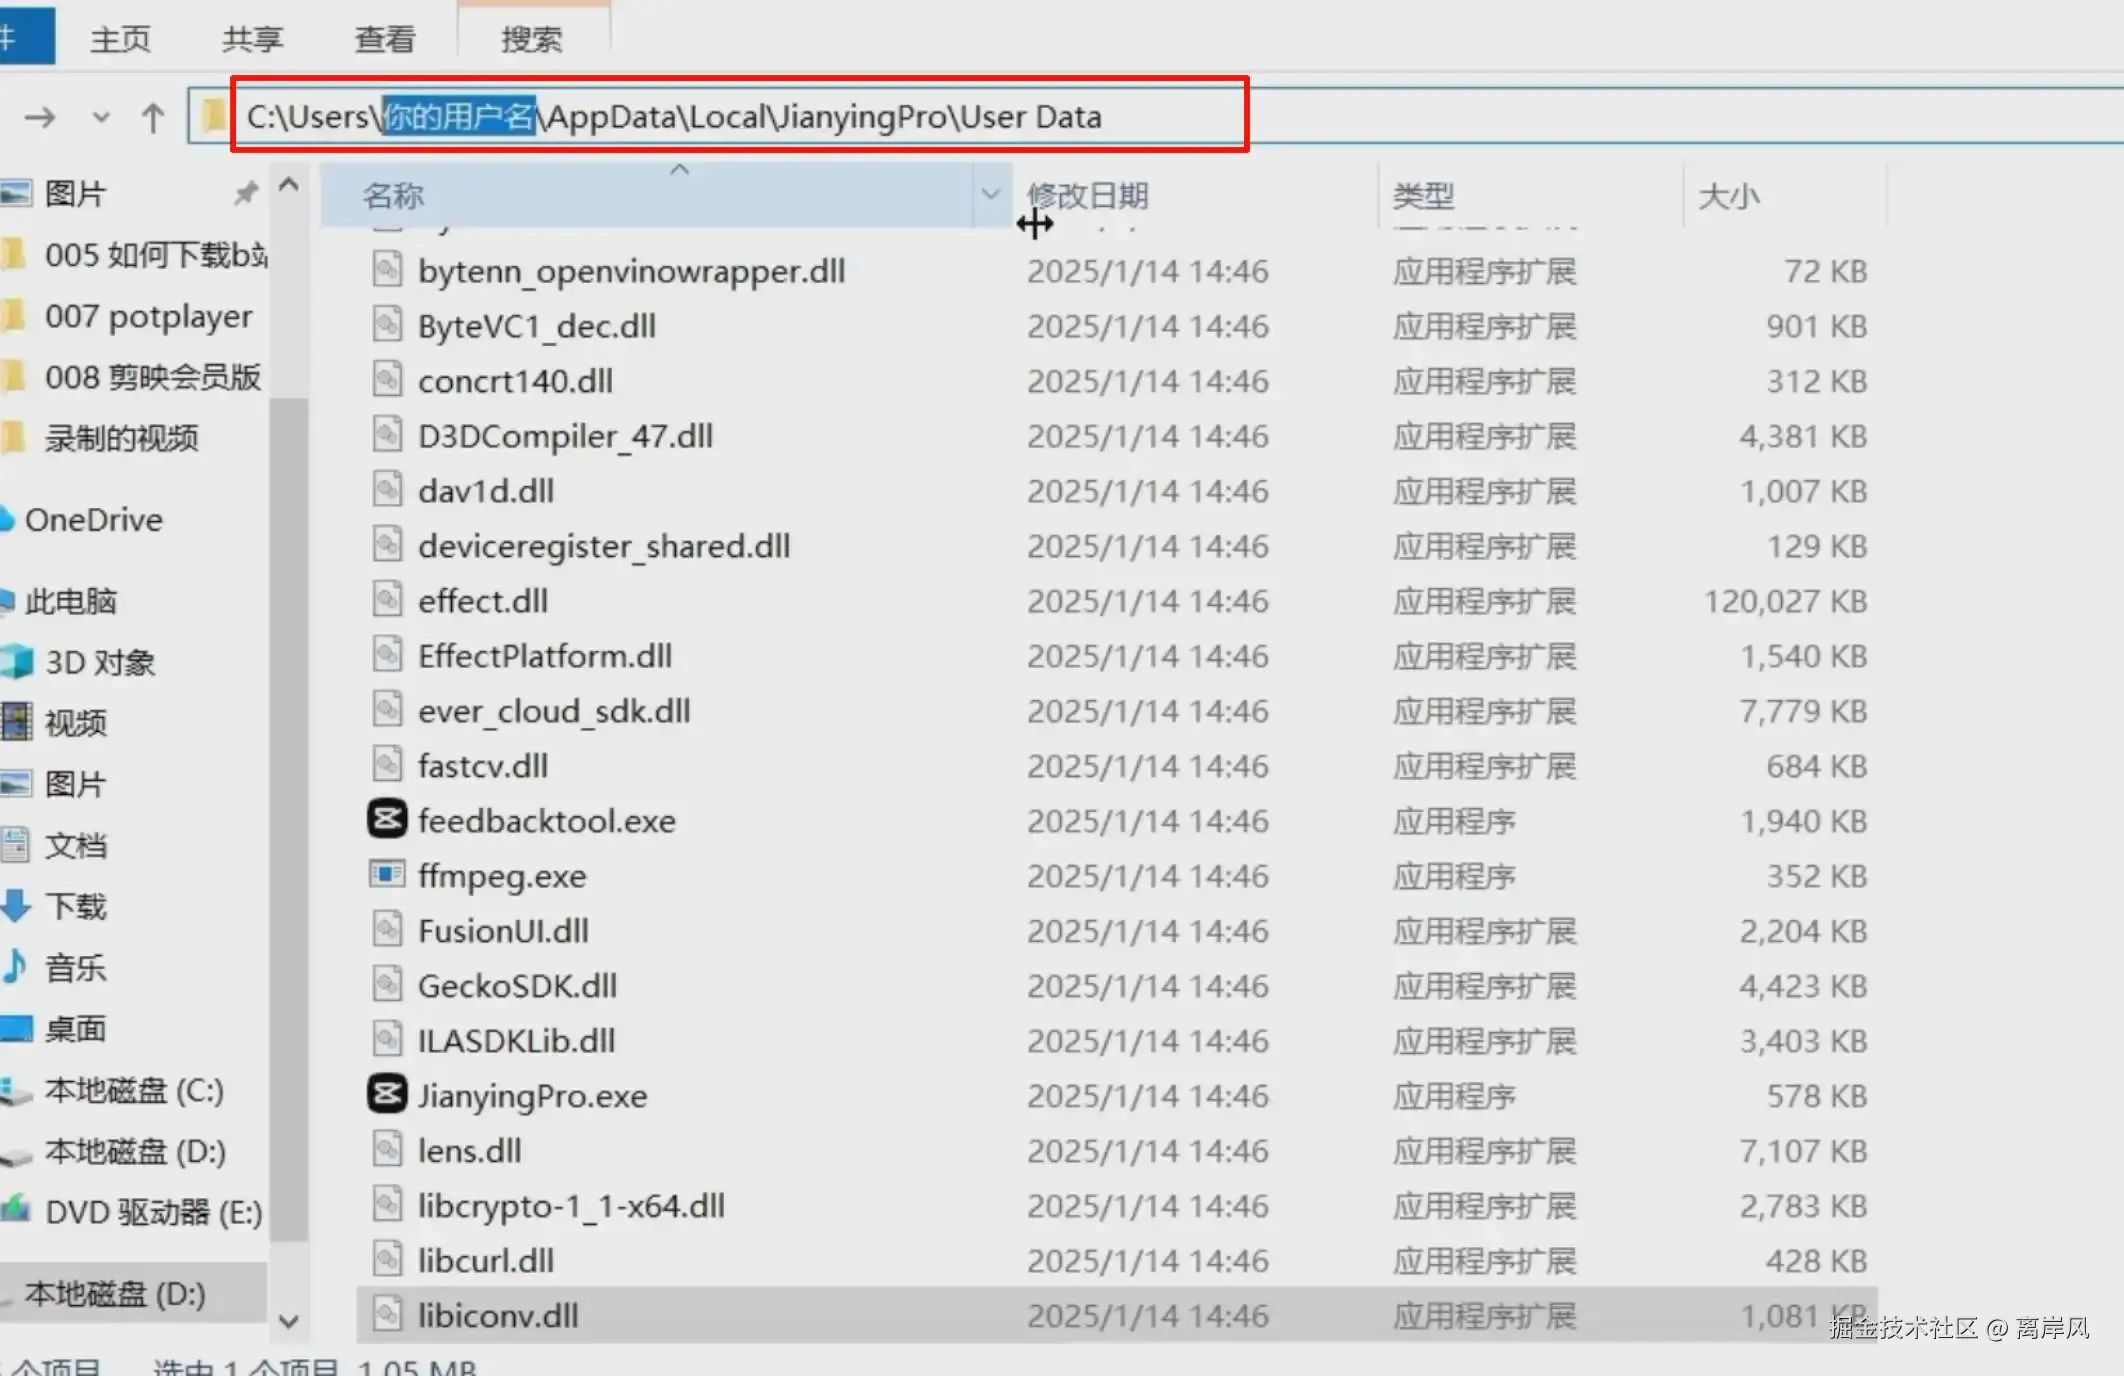Switch to the 共享 ribbon tab
This screenshot has height=1376, width=2124.
point(252,39)
